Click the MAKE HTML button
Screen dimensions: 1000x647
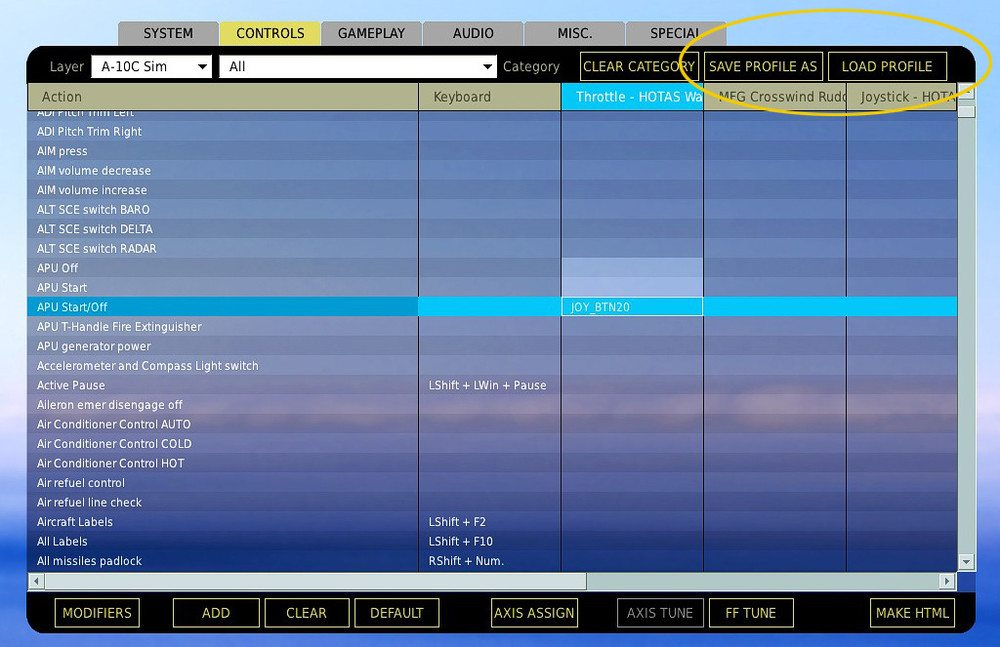tap(913, 613)
